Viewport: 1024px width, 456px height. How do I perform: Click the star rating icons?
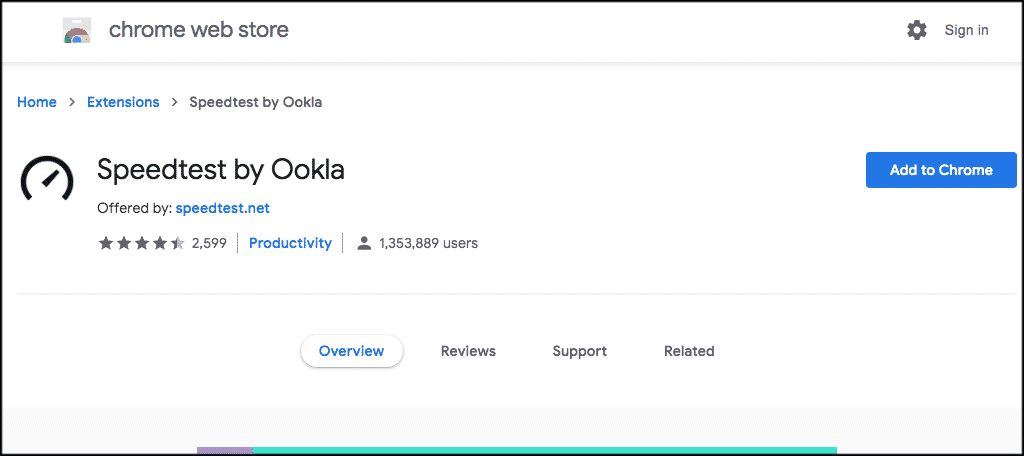(x=142, y=244)
